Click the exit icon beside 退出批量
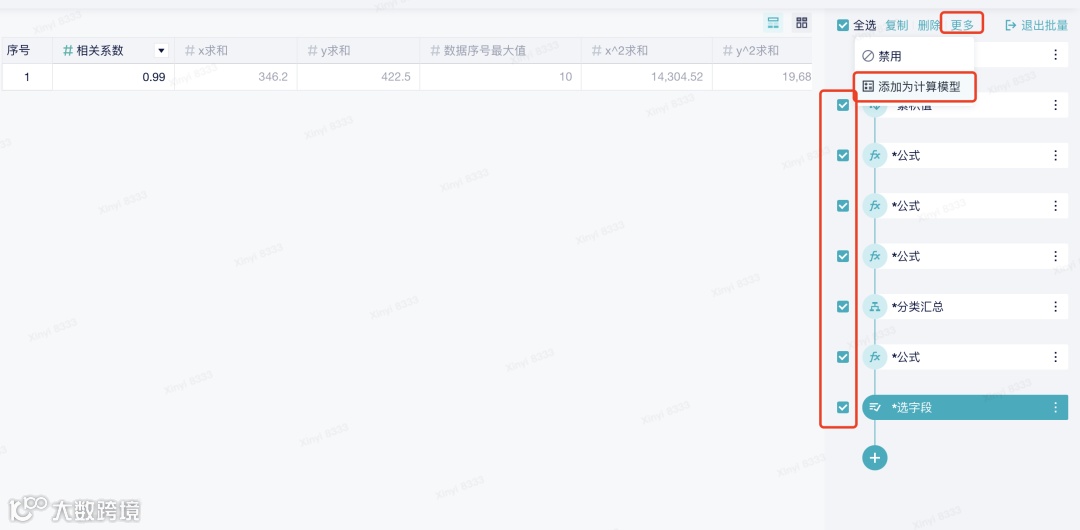Screen dimensions: 1080x530 click(1010, 26)
